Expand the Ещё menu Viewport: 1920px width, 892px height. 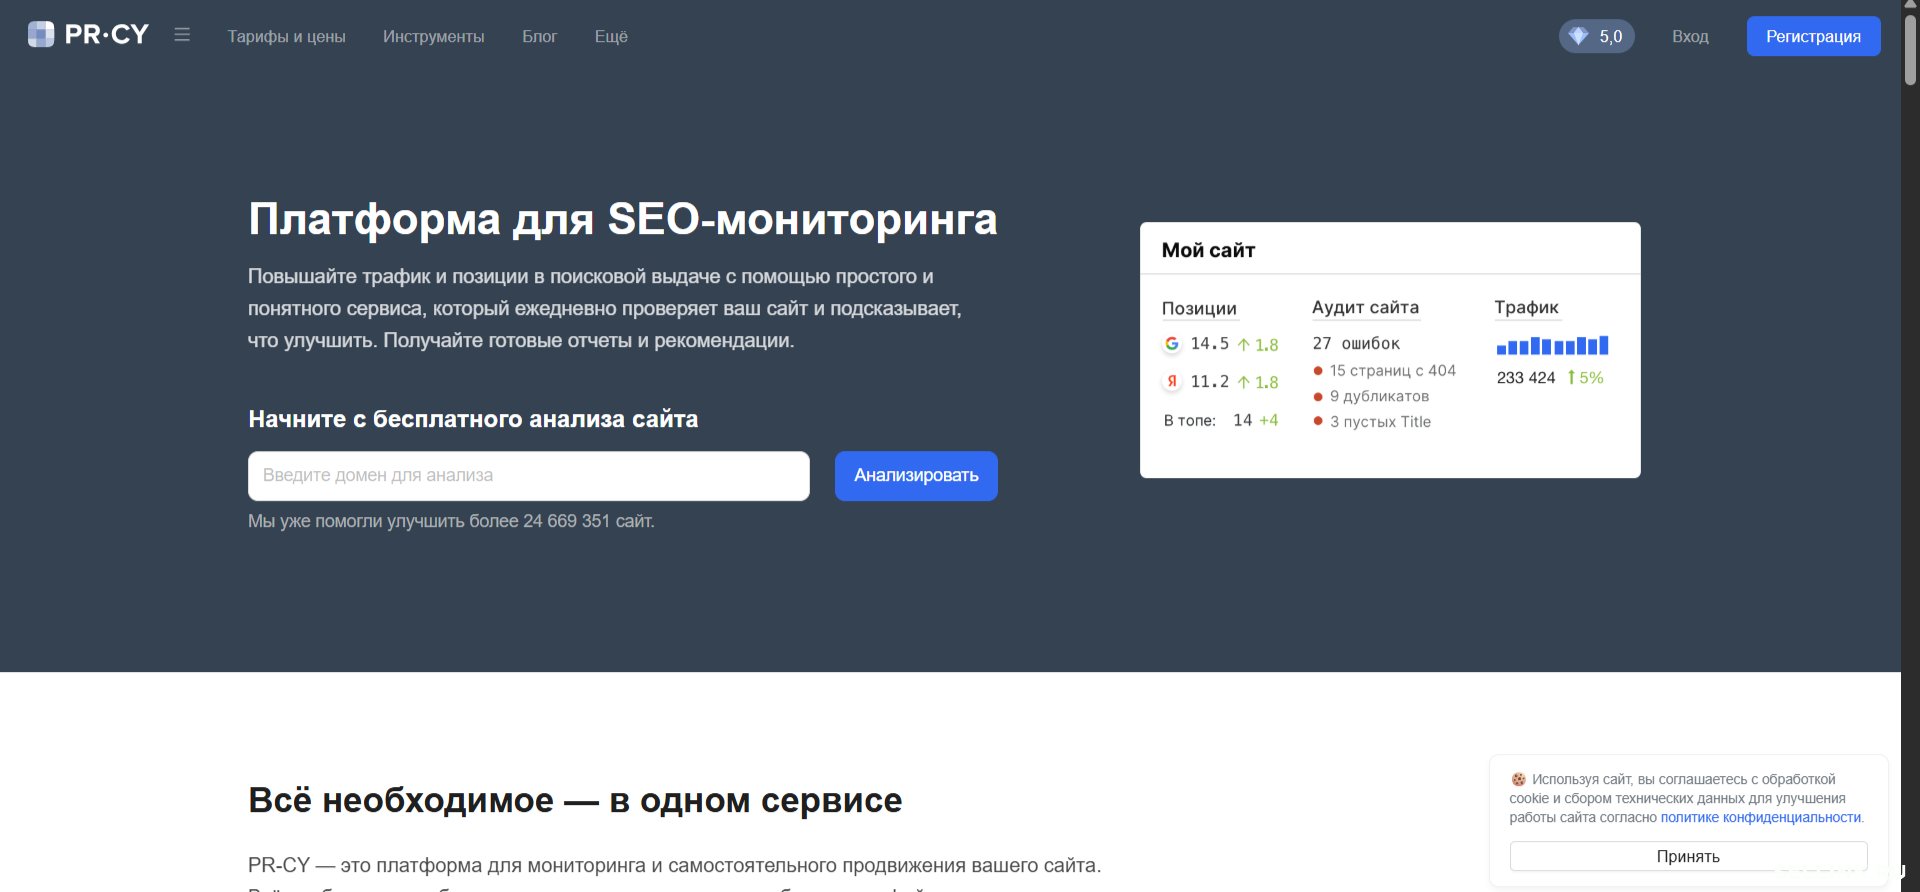611,36
